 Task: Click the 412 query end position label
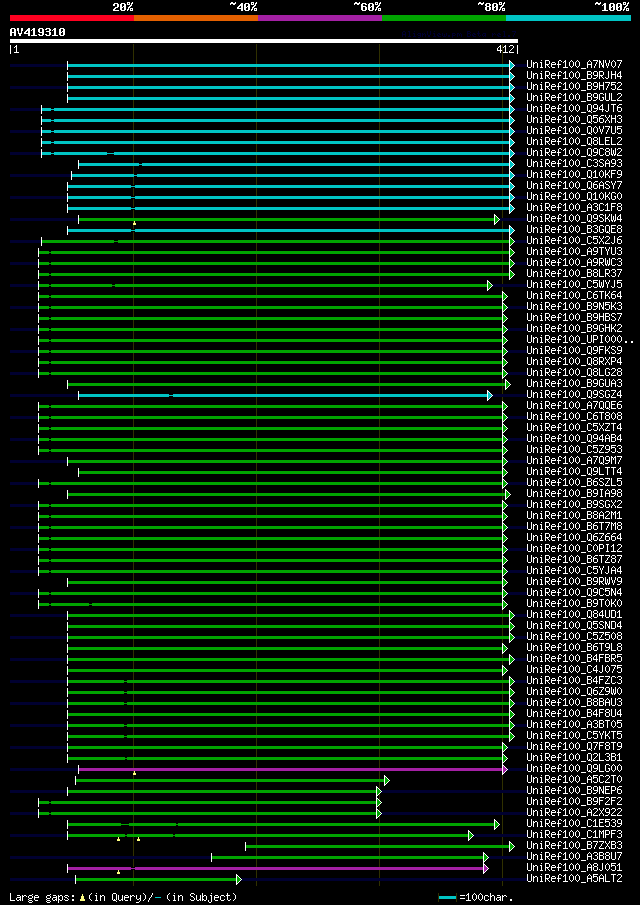tap(506, 50)
